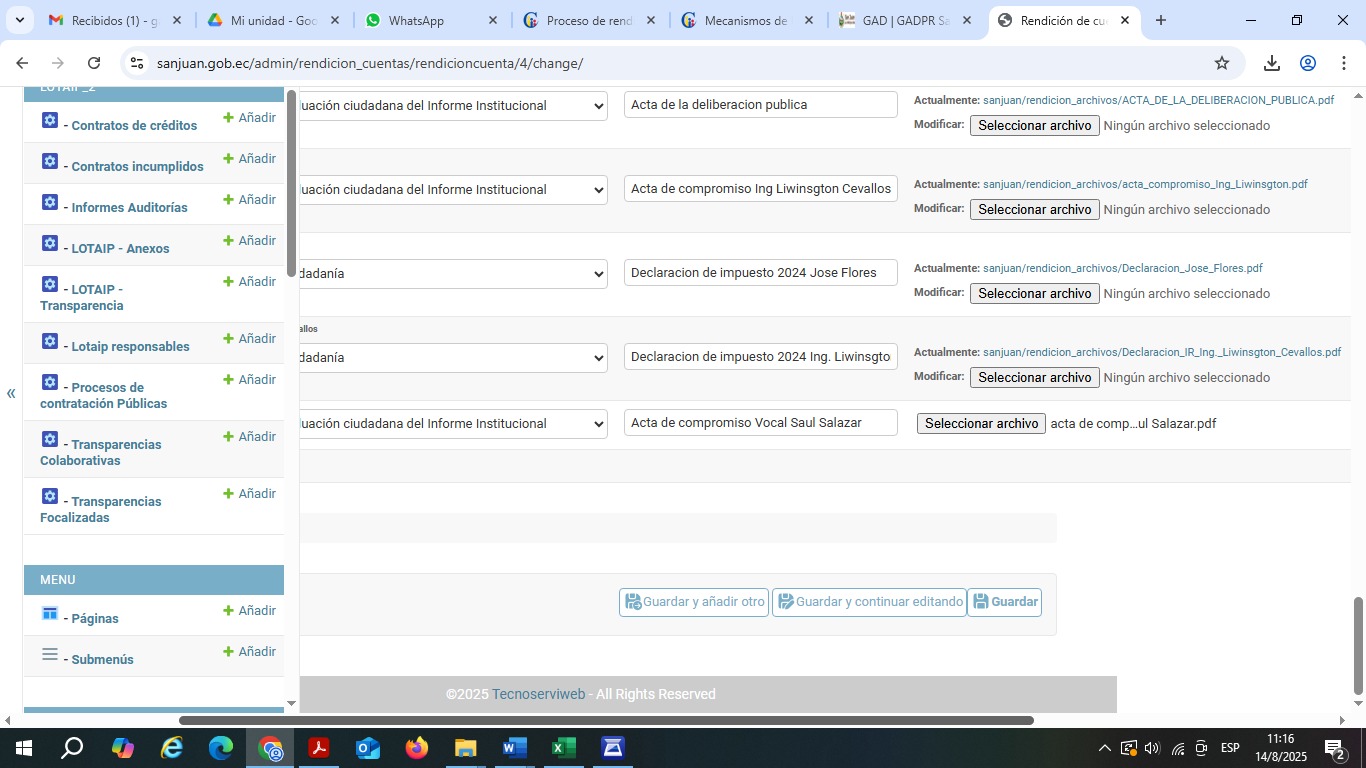Click Guardar y continuar editando
Viewport: 1366px width, 768px height.
coord(869,602)
